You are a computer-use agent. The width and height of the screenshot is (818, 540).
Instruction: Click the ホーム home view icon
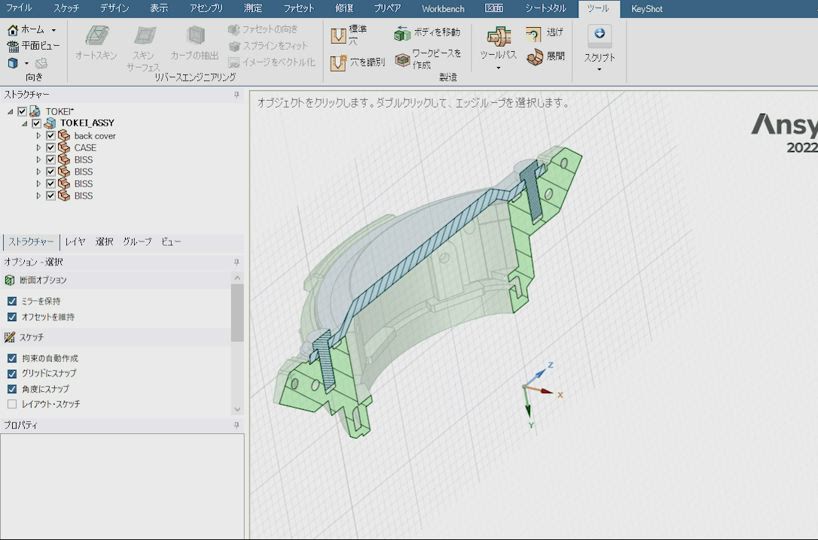[x=13, y=30]
